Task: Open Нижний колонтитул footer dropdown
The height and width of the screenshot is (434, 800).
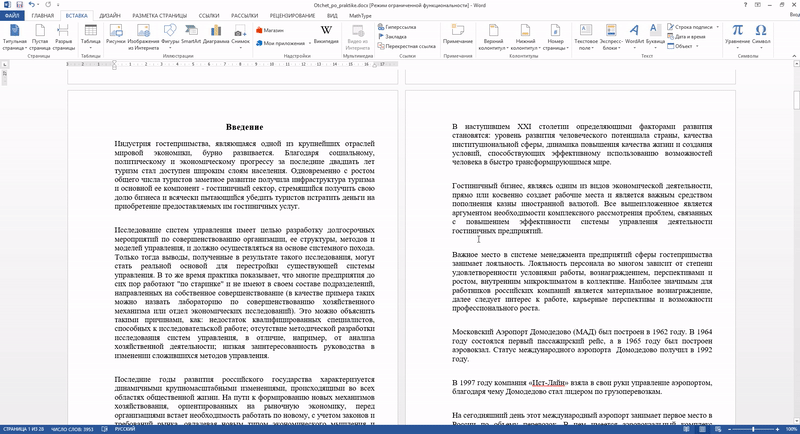Action: (x=525, y=36)
